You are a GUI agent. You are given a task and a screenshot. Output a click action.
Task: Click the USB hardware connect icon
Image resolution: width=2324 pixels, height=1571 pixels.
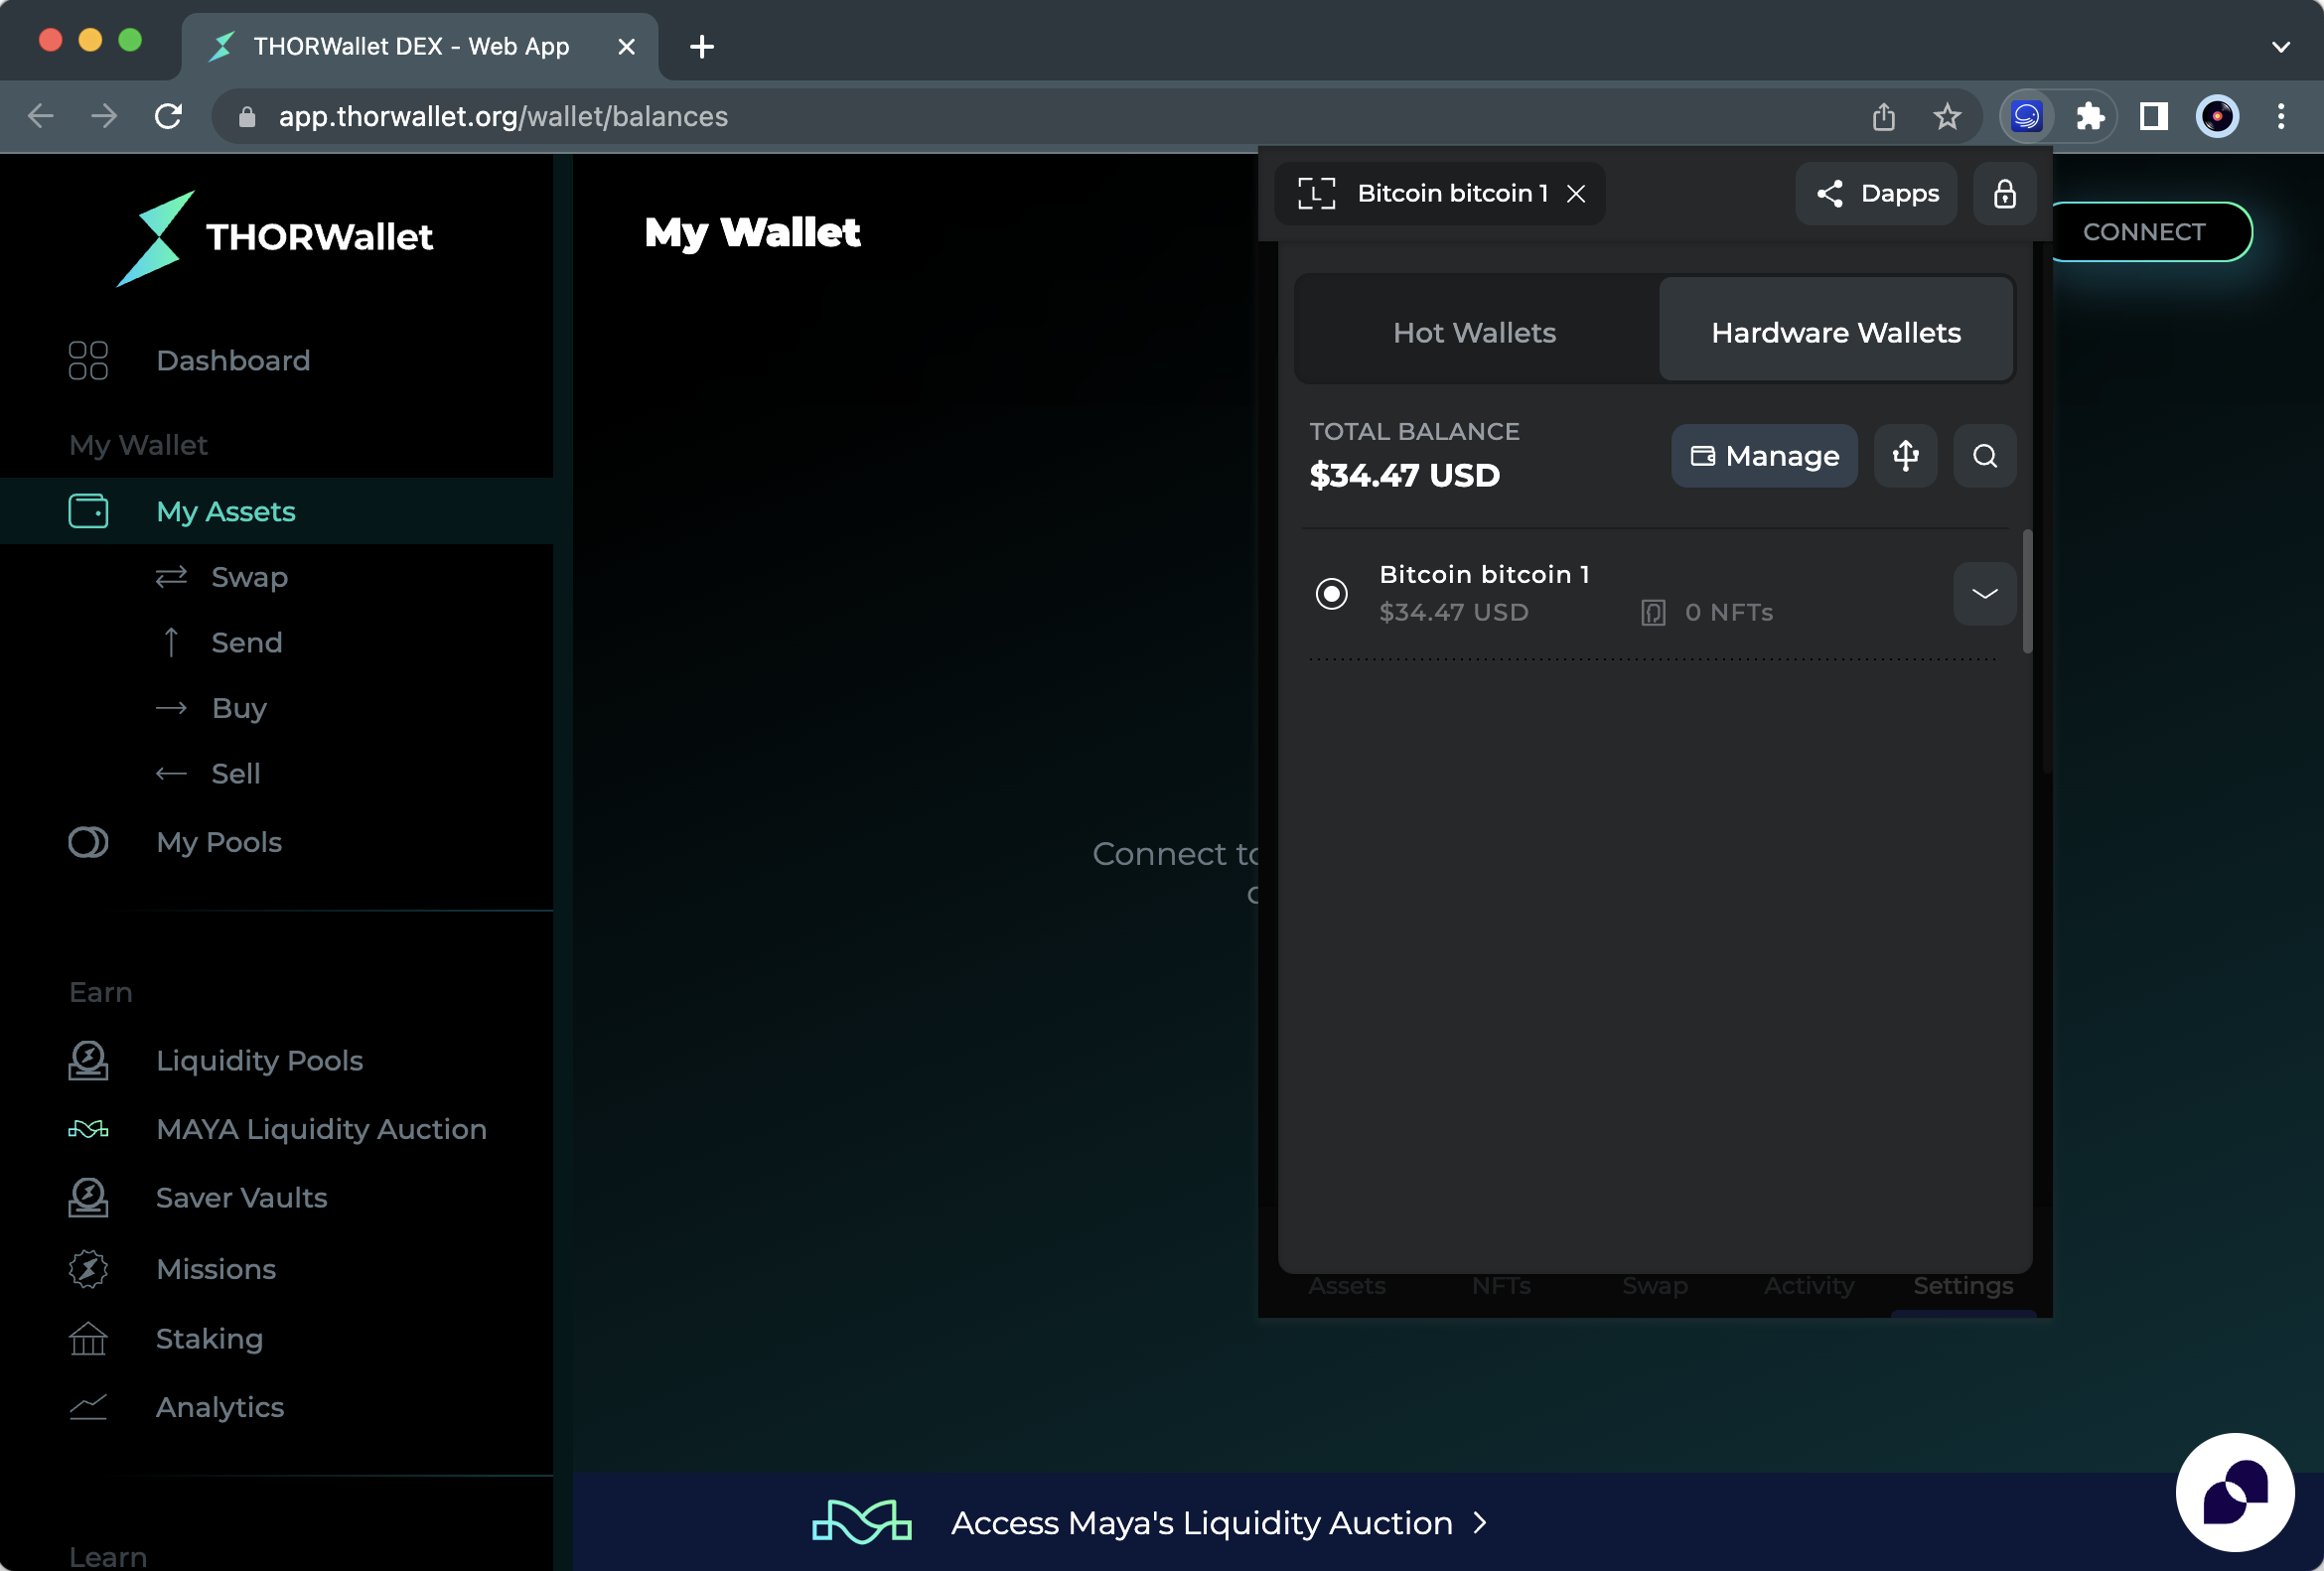pyautogui.click(x=1905, y=456)
